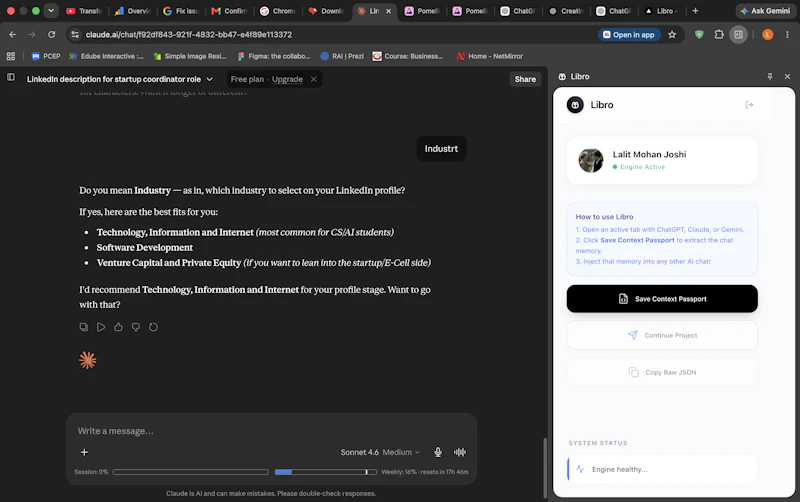The width and height of the screenshot is (800, 502).
Task: Pin the Libro side panel
Action: pyautogui.click(x=770, y=77)
